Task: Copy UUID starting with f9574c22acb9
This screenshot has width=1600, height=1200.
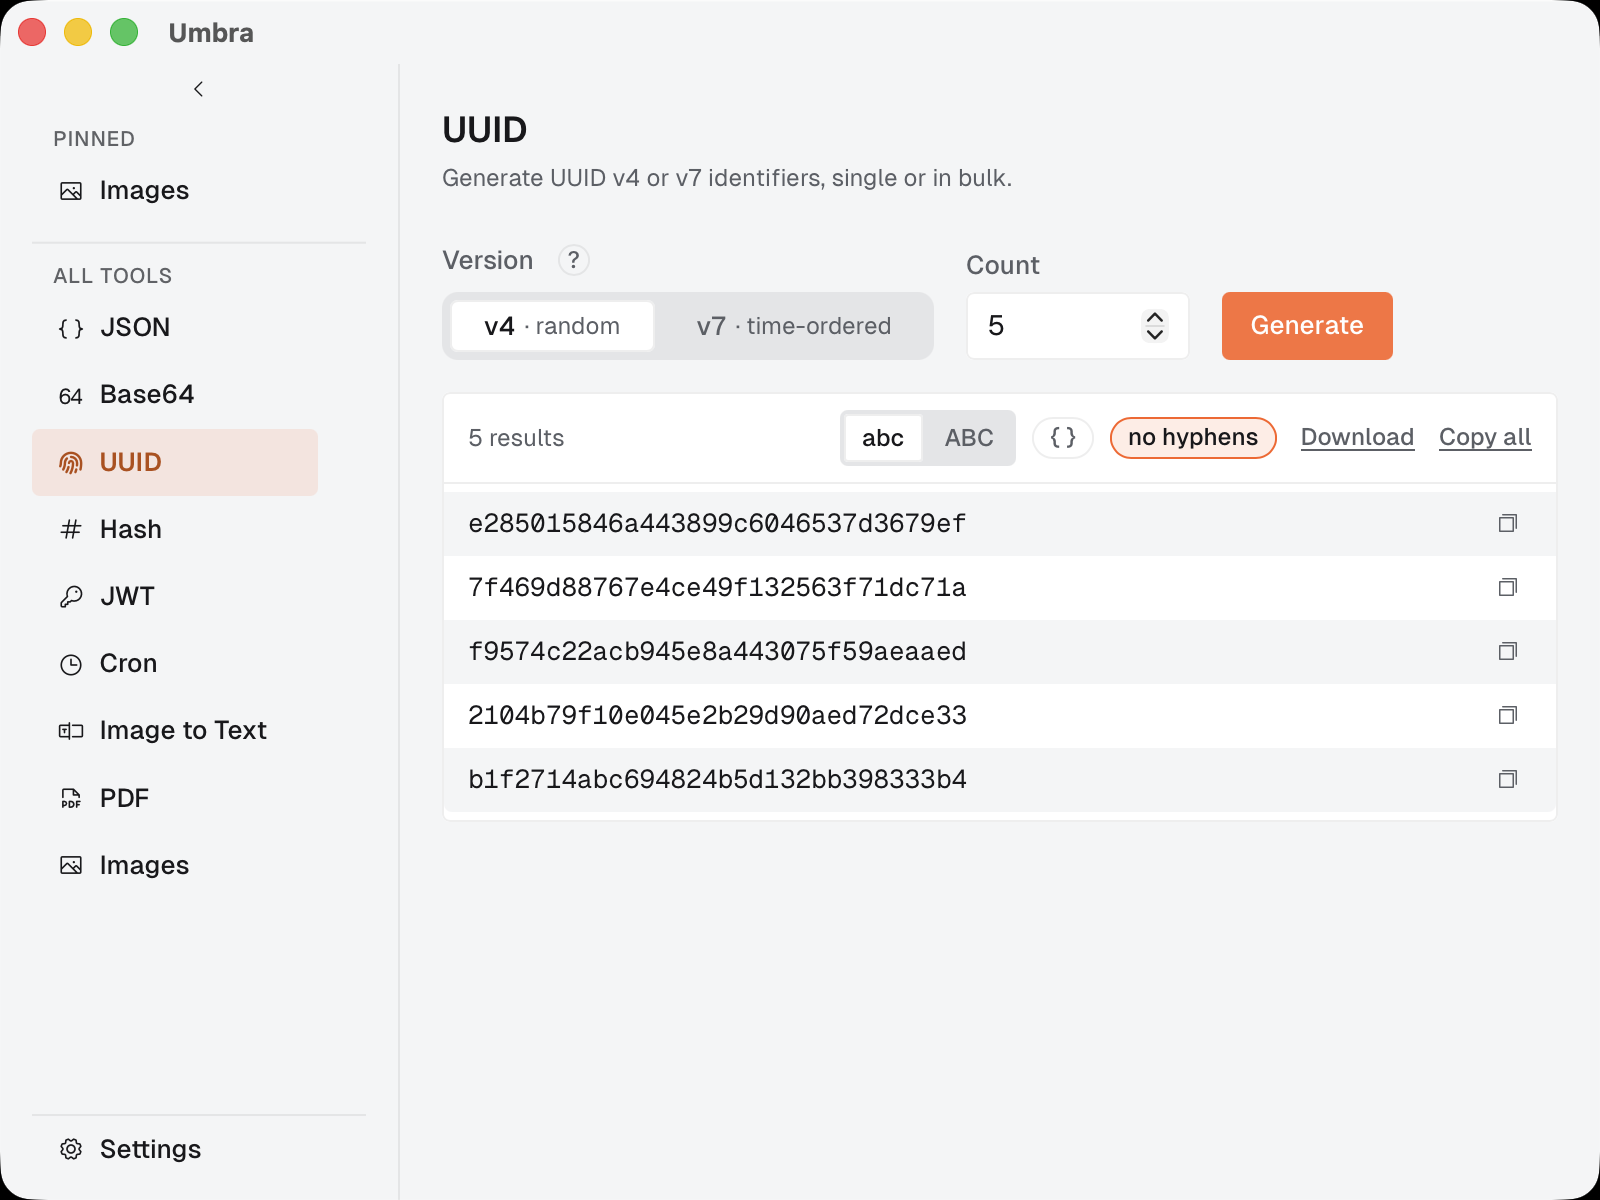Action: point(1508,651)
